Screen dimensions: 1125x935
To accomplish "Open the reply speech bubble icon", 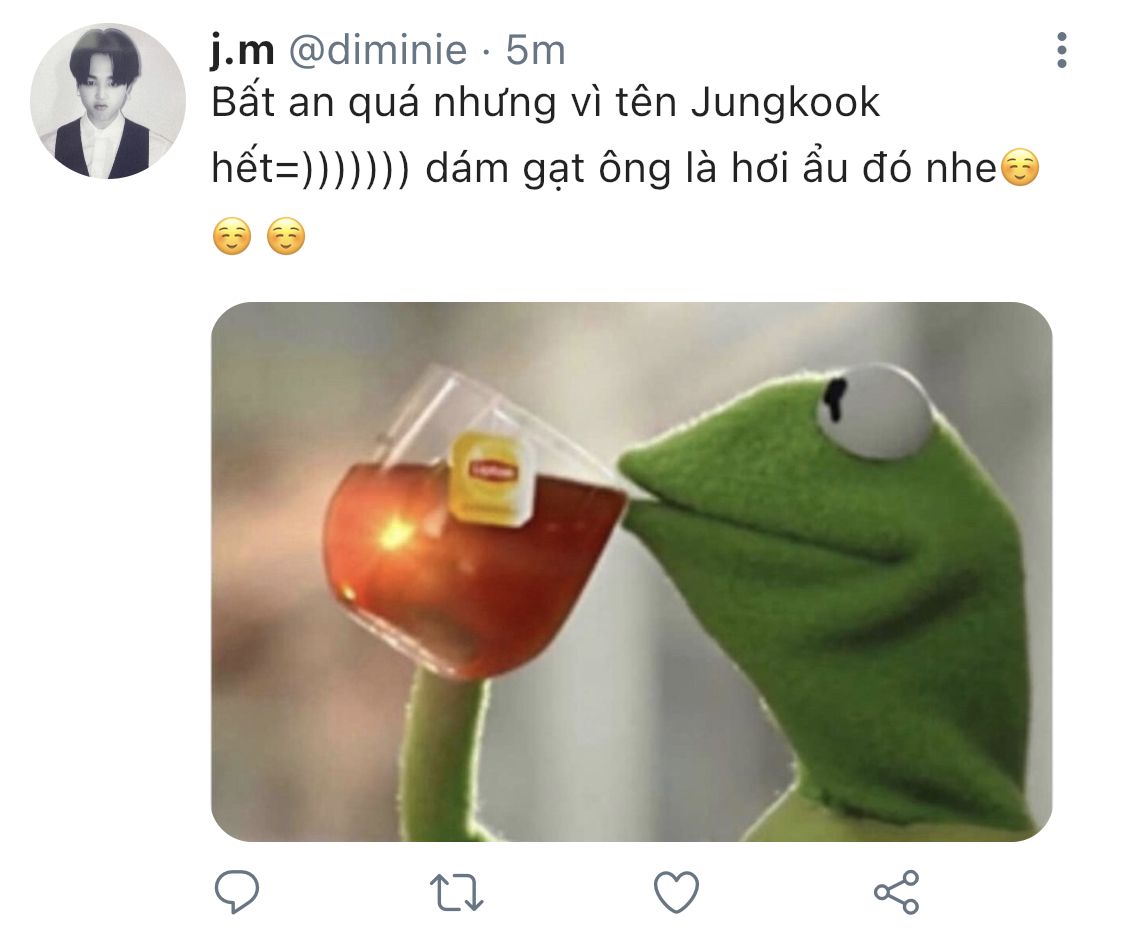I will pyautogui.click(x=237, y=891).
